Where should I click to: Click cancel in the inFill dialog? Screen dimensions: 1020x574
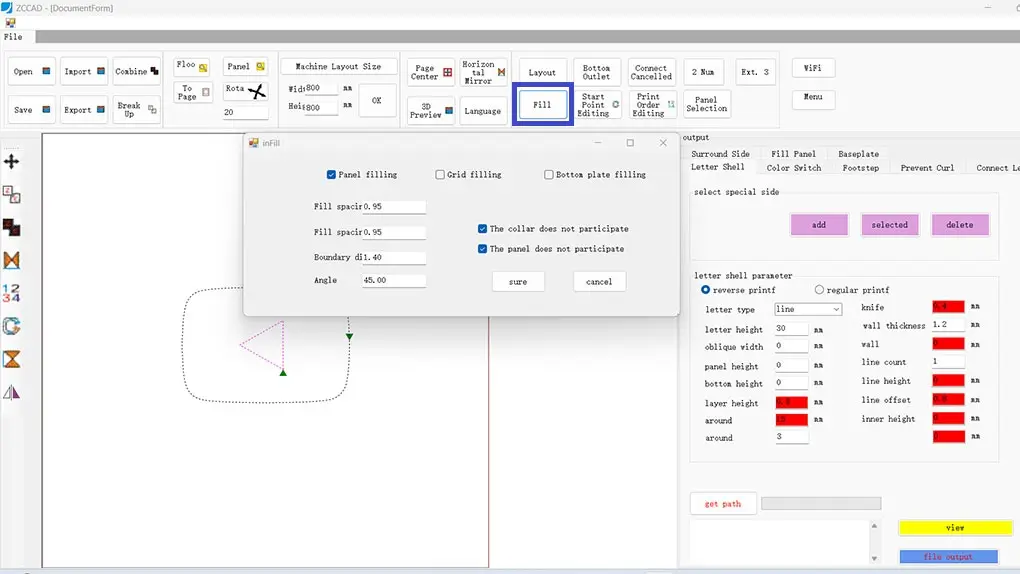click(x=599, y=282)
